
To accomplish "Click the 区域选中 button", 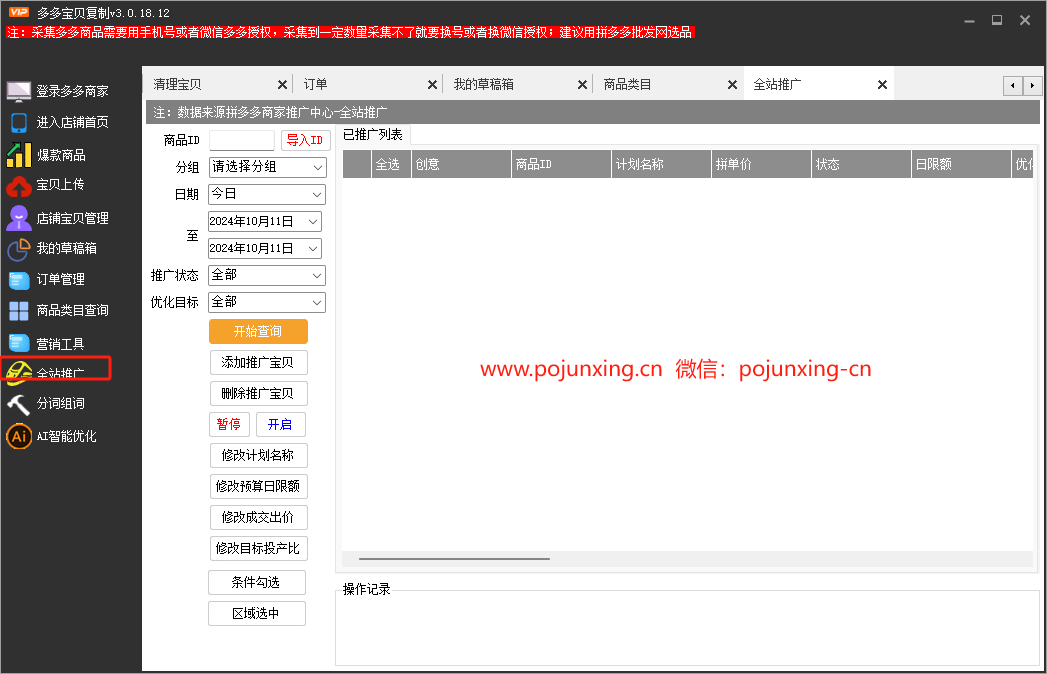I will [x=257, y=613].
